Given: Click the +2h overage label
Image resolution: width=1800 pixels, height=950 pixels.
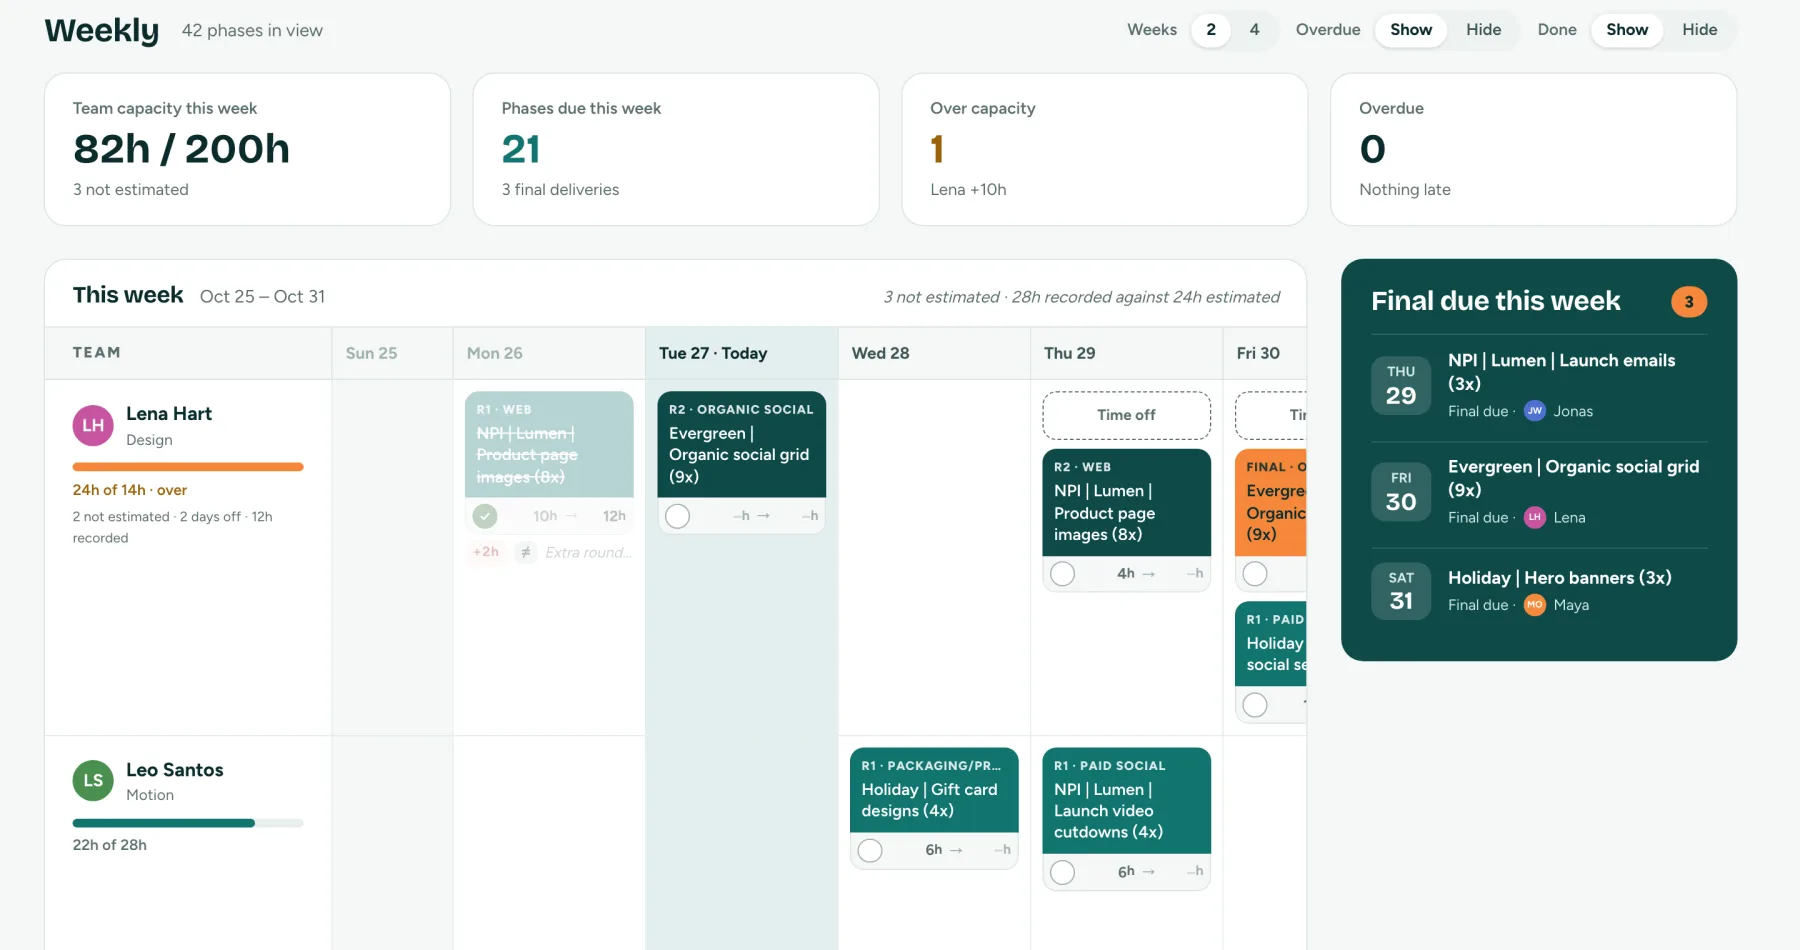Looking at the screenshot, I should pos(486,552).
